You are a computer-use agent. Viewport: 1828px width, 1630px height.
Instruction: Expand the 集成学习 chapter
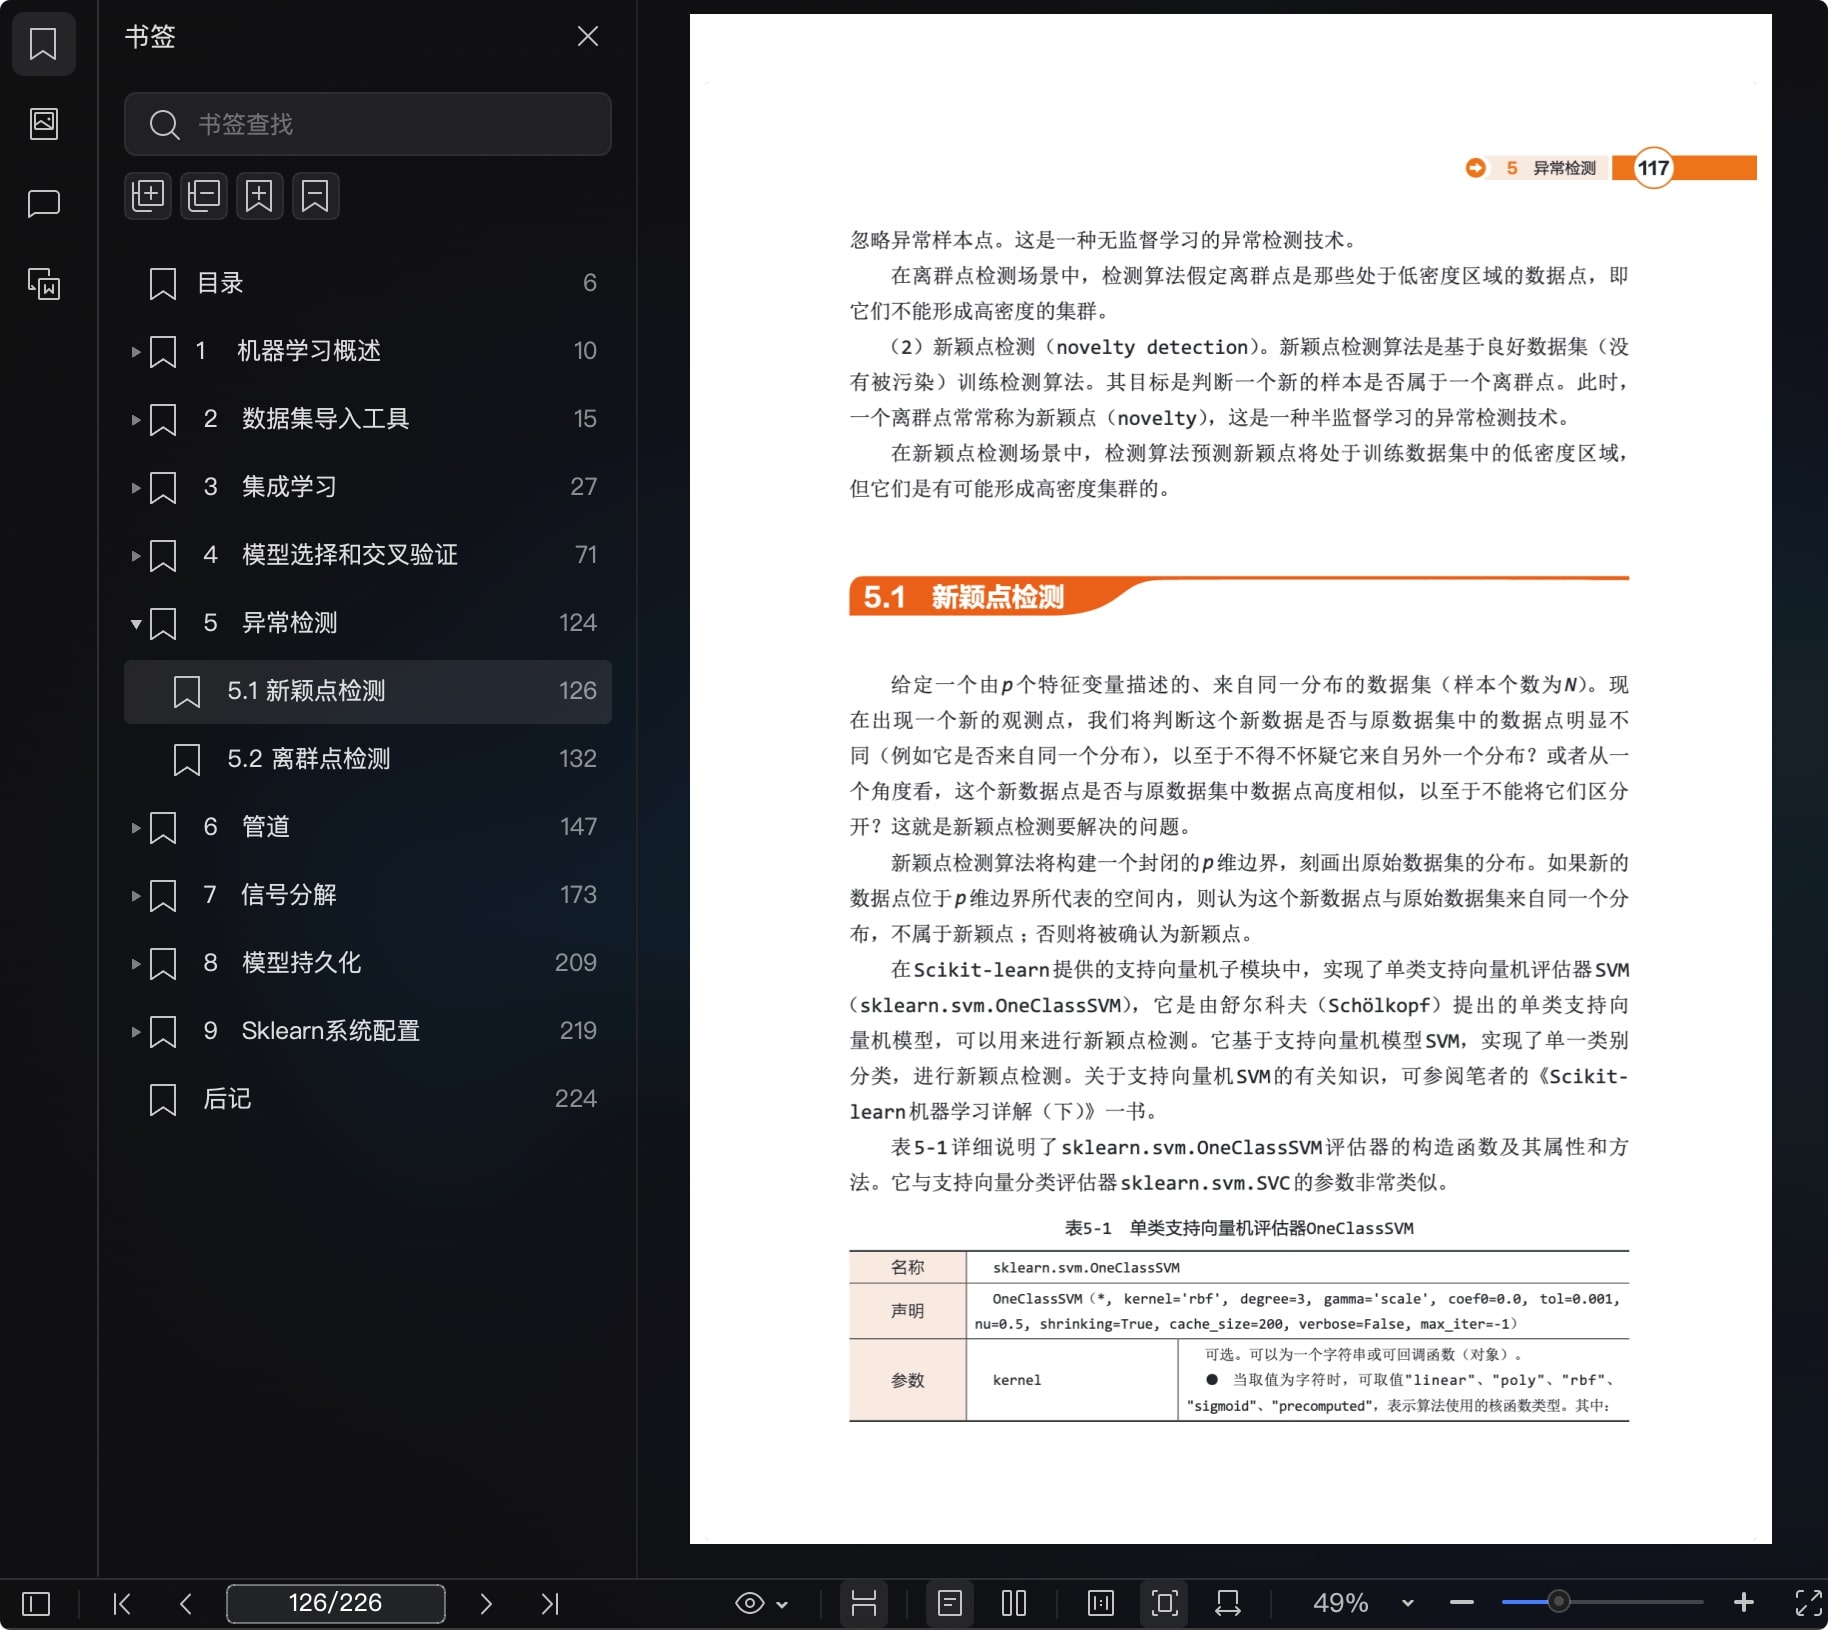(135, 487)
